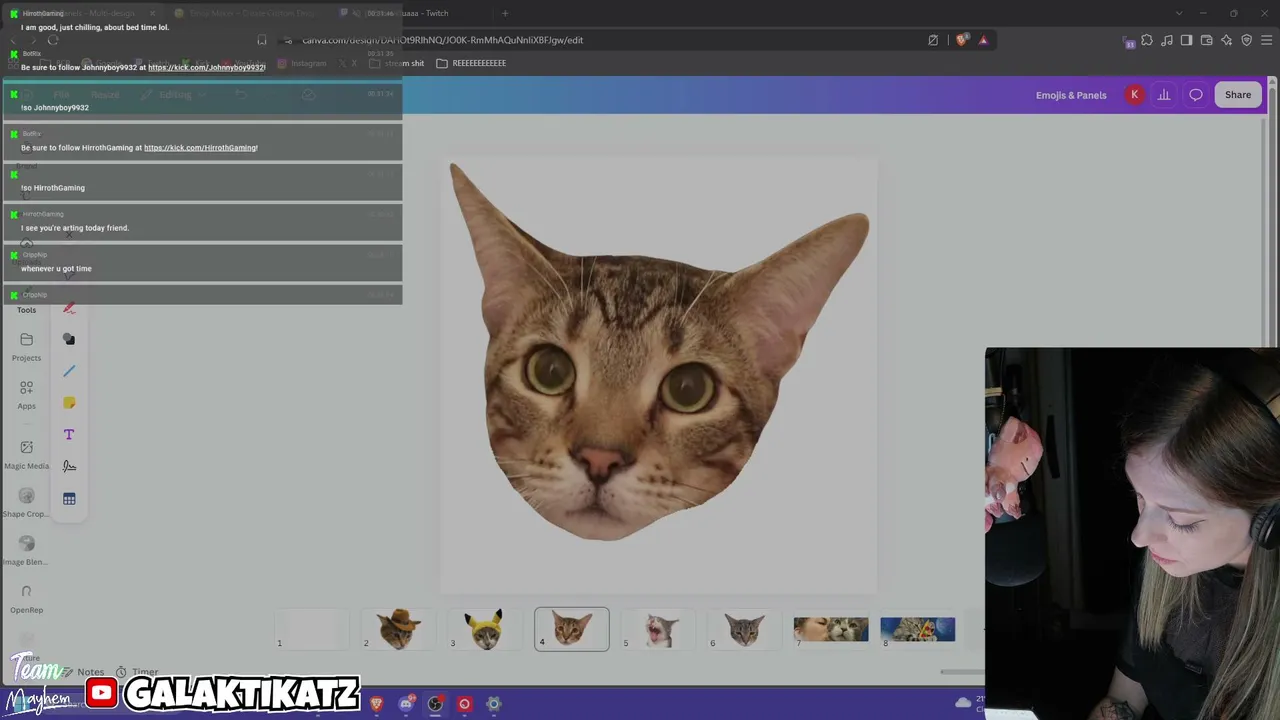
Task: Open the comments speech bubble
Action: [x=1196, y=95]
